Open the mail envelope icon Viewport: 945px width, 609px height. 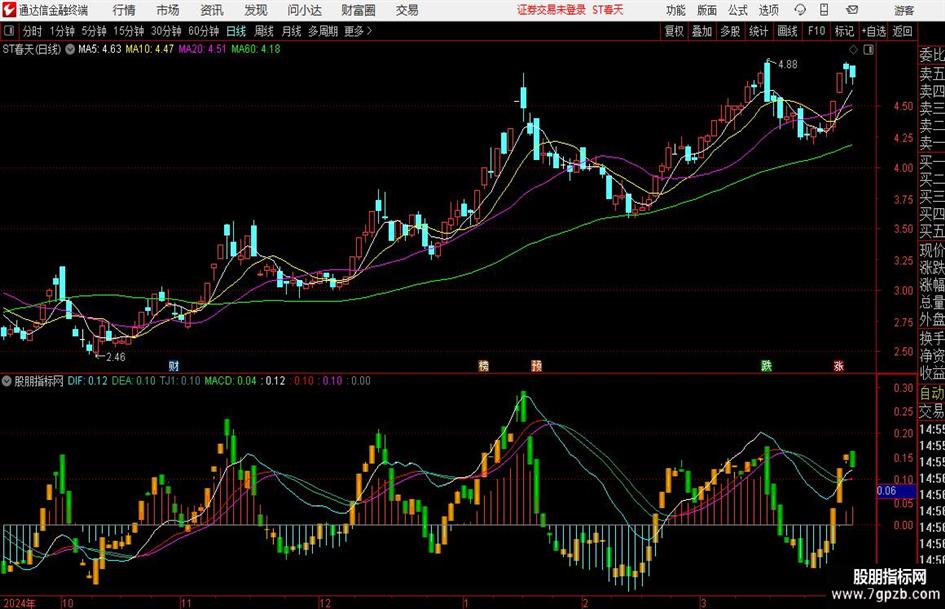(852, 10)
